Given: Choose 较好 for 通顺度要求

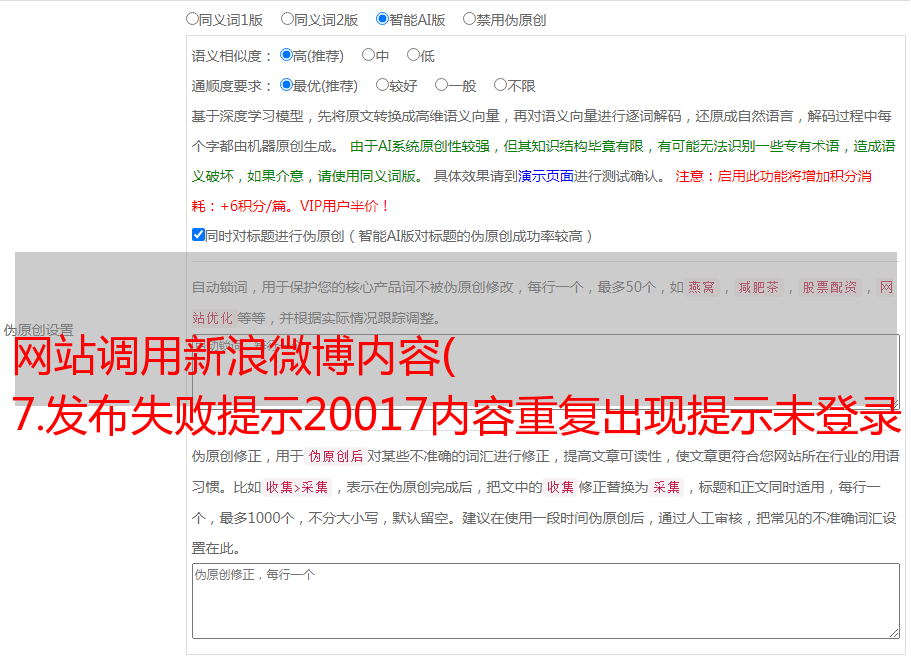Looking at the screenshot, I should 382,85.
